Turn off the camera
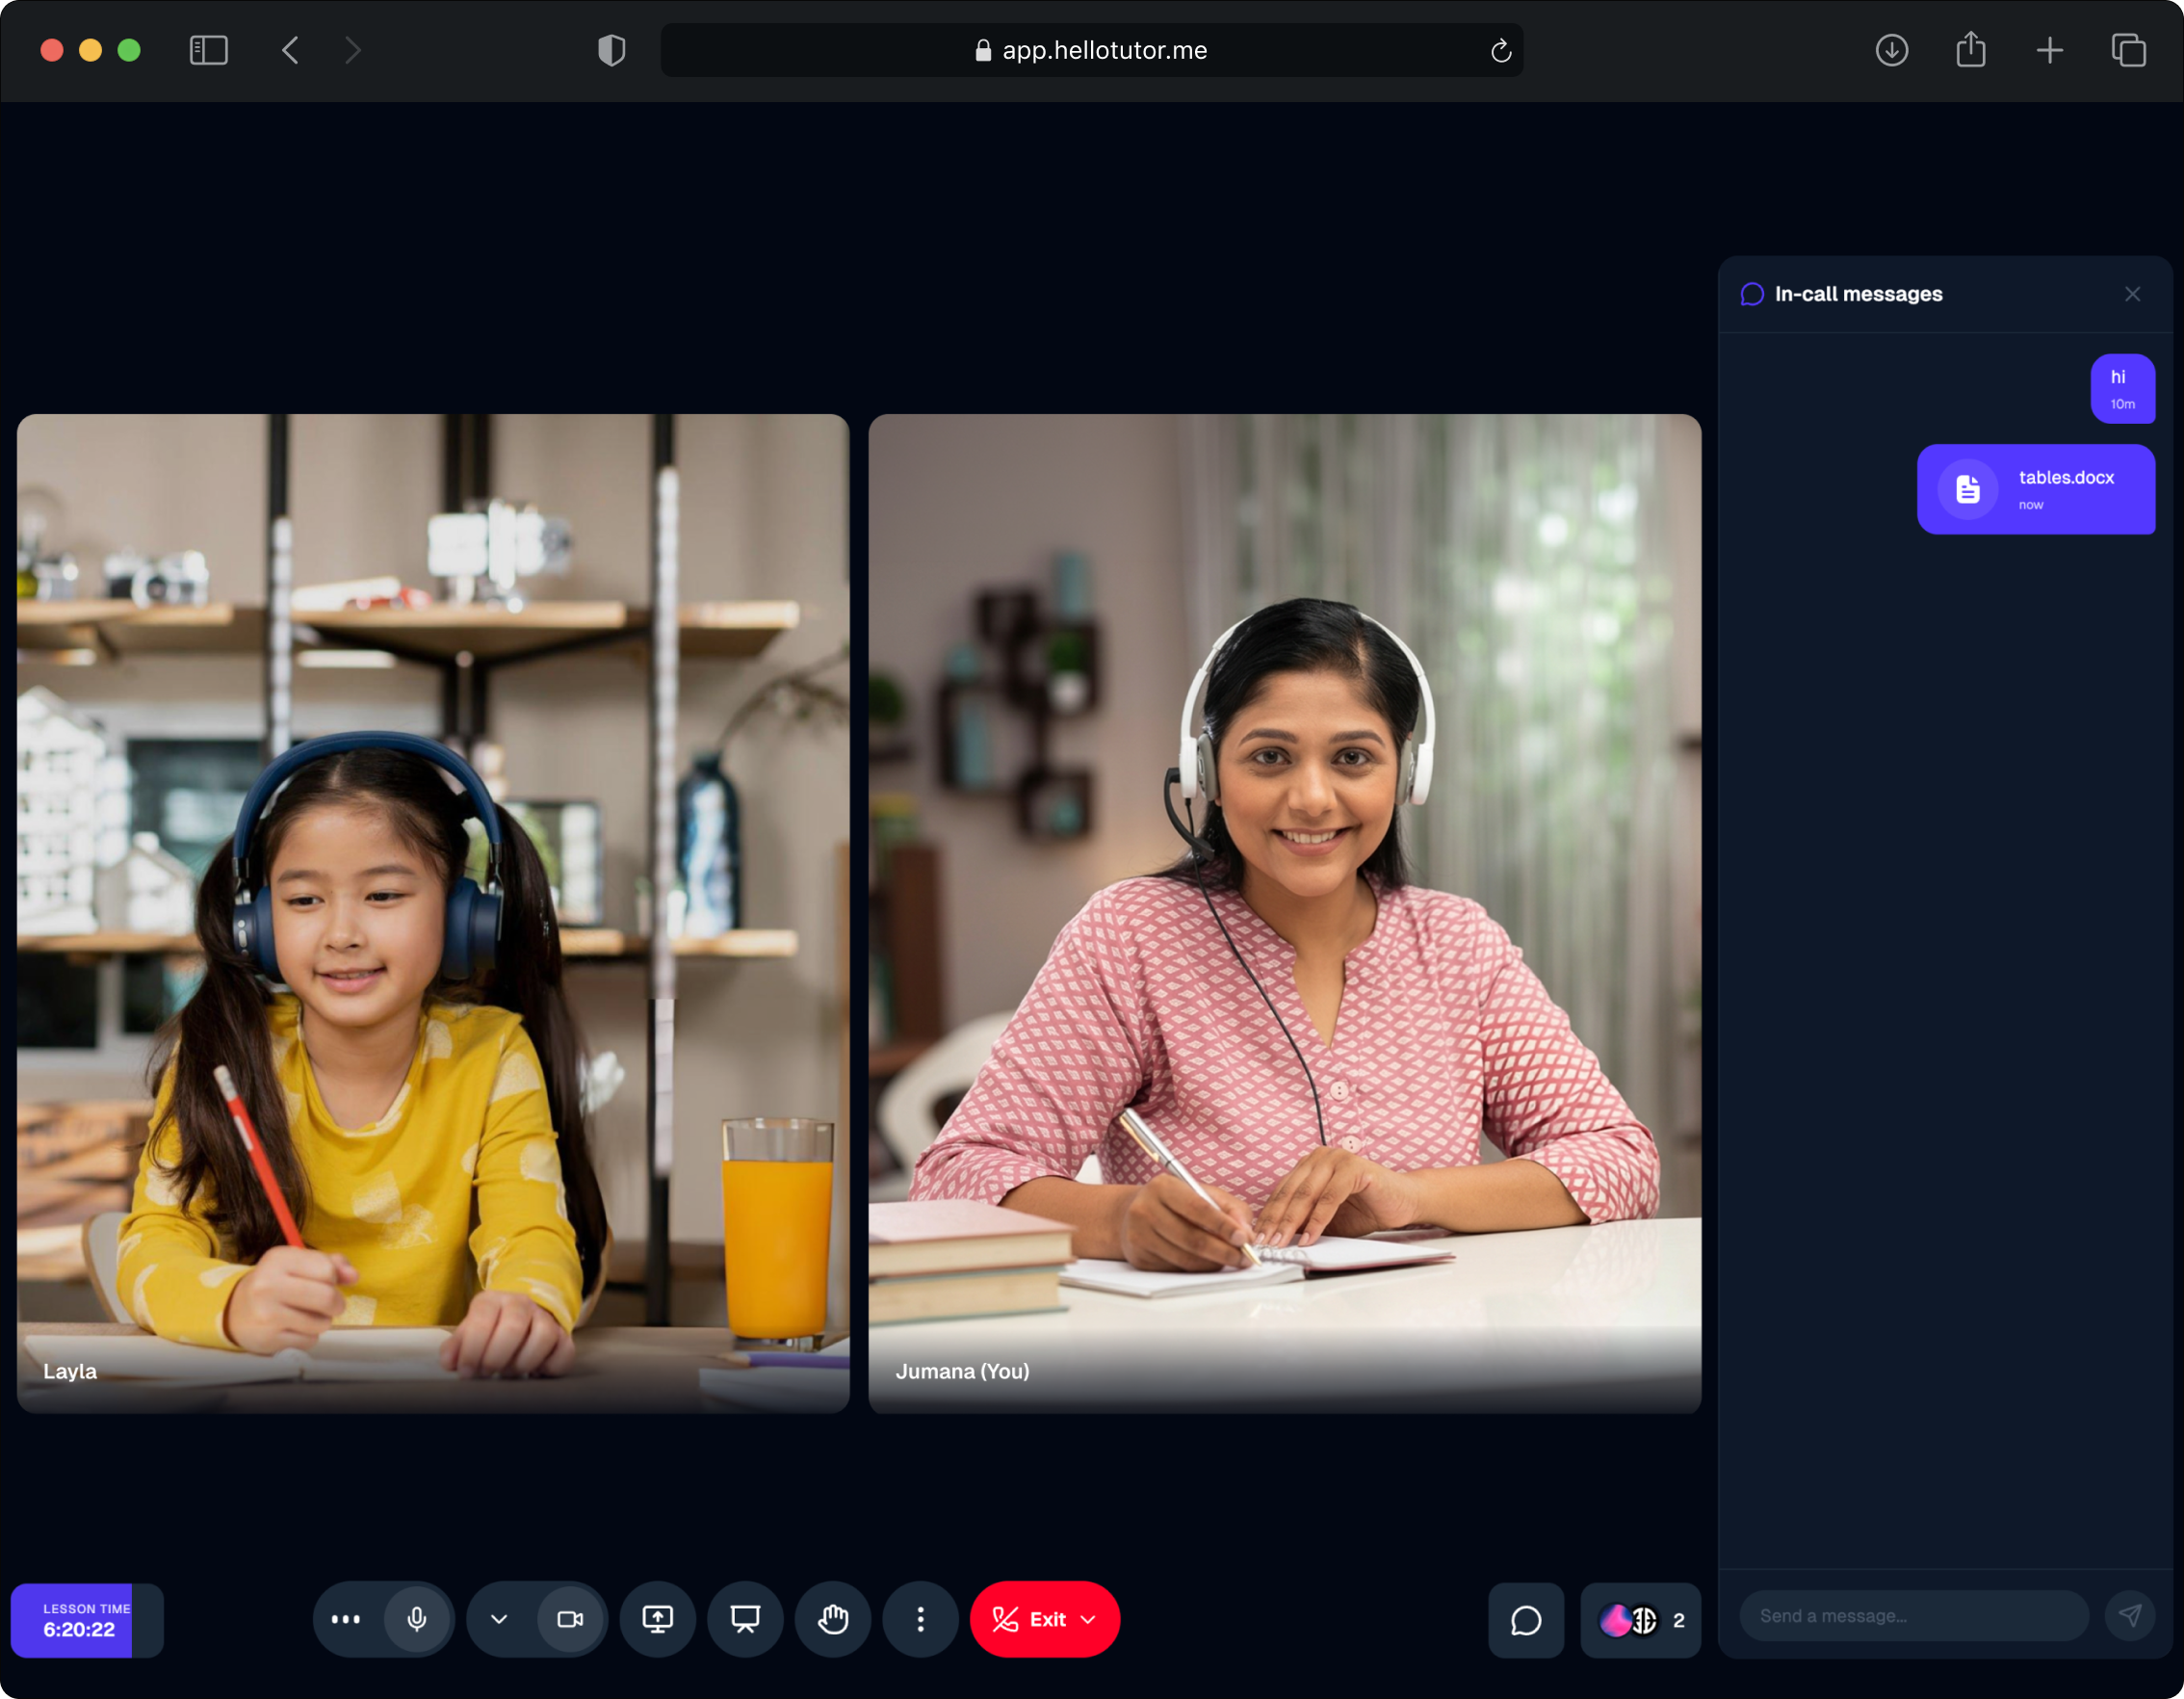This screenshot has width=2184, height=1699. (570, 1619)
